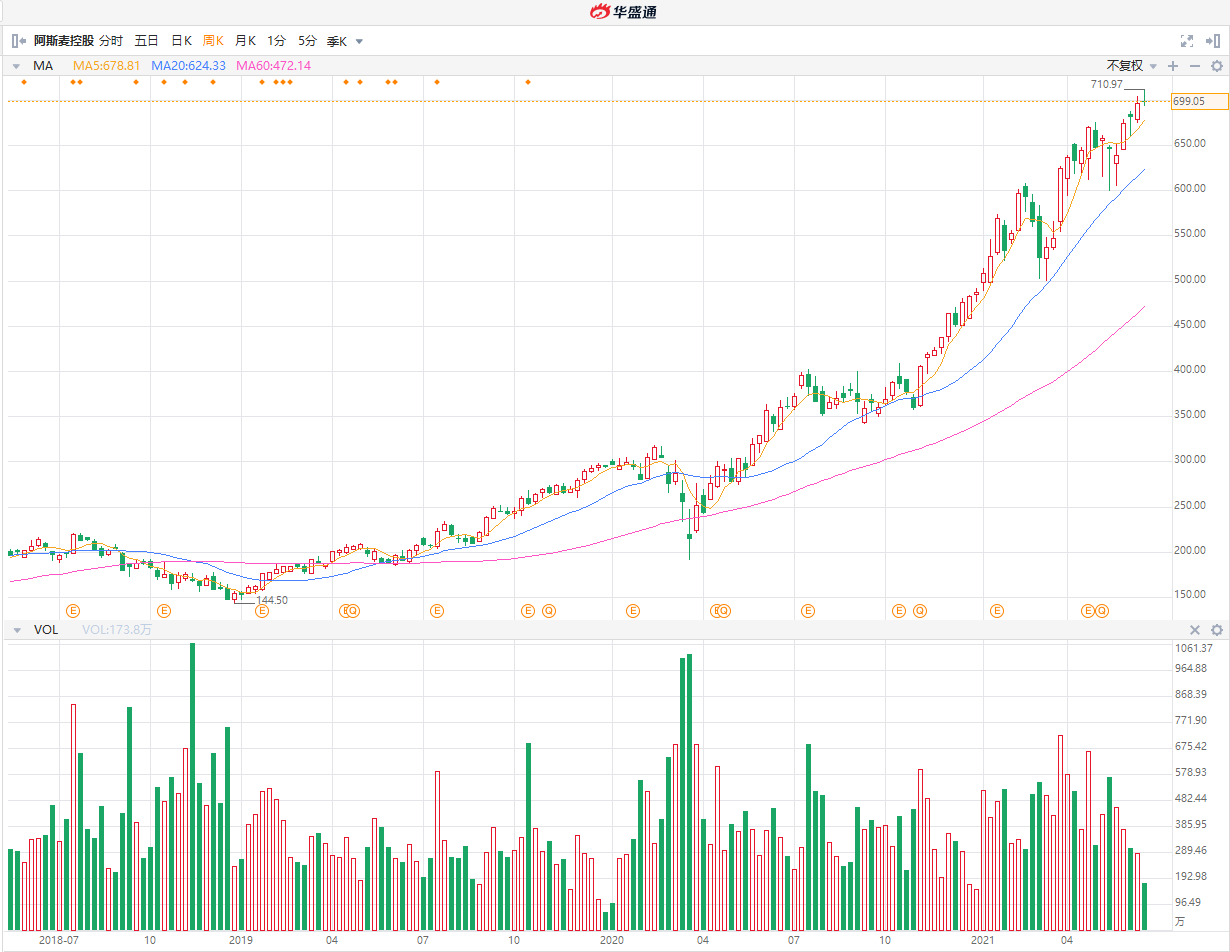Screen dimensions: 1230x952
Task: Open more periods dropdown next to 季K
Action: pos(360,41)
